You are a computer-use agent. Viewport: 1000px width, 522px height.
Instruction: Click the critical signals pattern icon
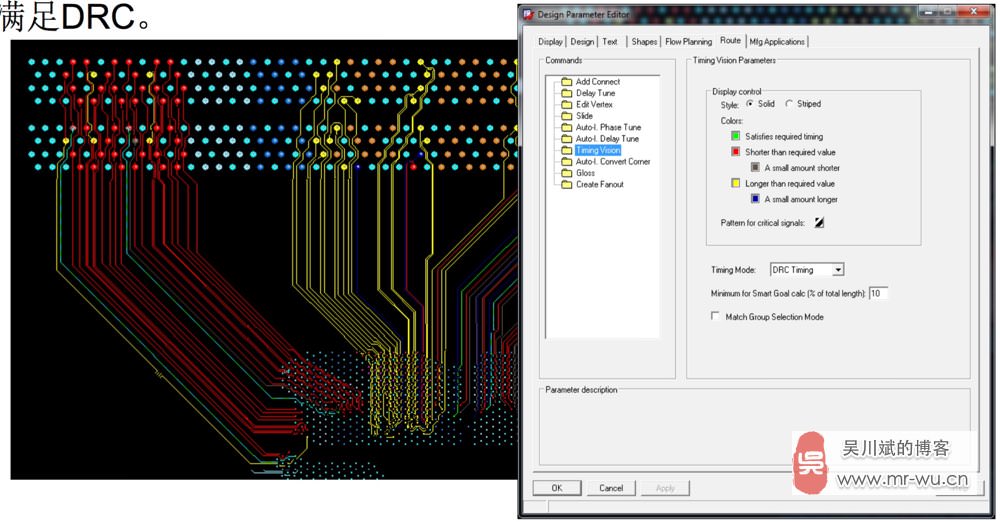819,223
